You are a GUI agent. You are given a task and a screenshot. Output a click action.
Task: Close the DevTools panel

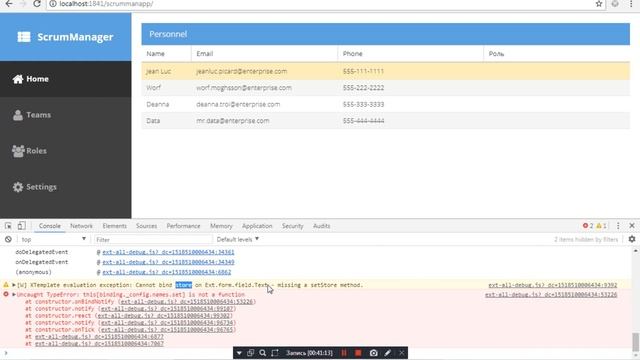pos(632,226)
